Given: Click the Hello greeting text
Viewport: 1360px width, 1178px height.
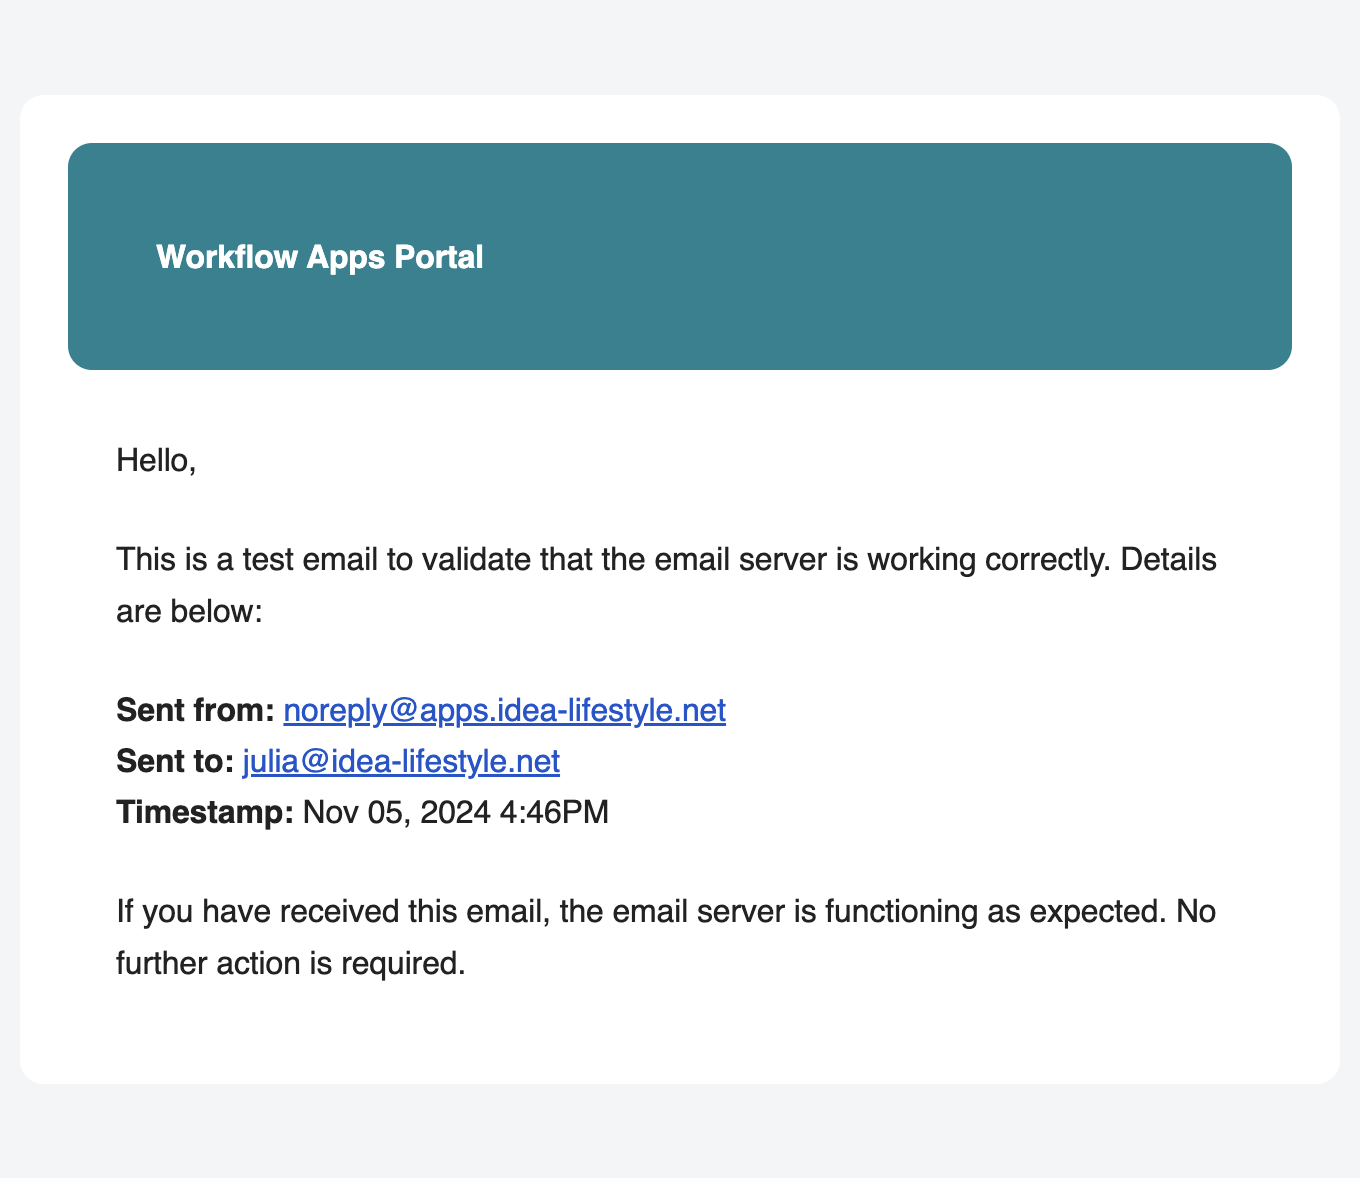Looking at the screenshot, I should tap(155, 460).
